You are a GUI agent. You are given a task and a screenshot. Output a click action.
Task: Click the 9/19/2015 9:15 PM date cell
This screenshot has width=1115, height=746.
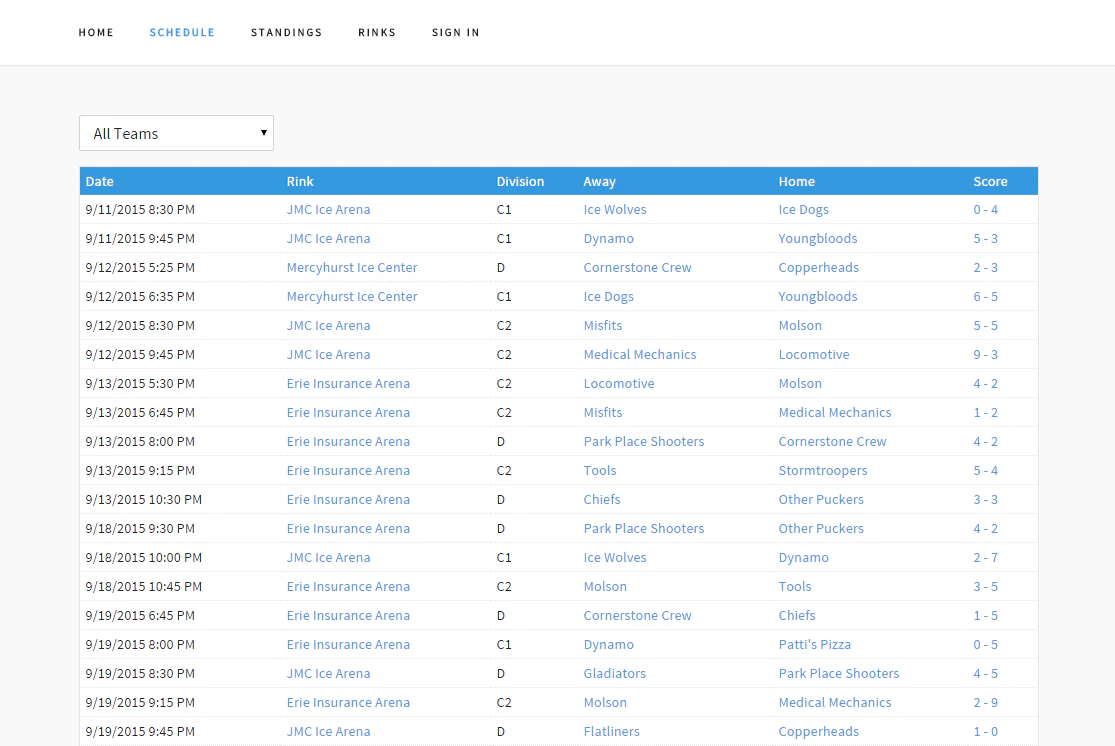click(140, 703)
